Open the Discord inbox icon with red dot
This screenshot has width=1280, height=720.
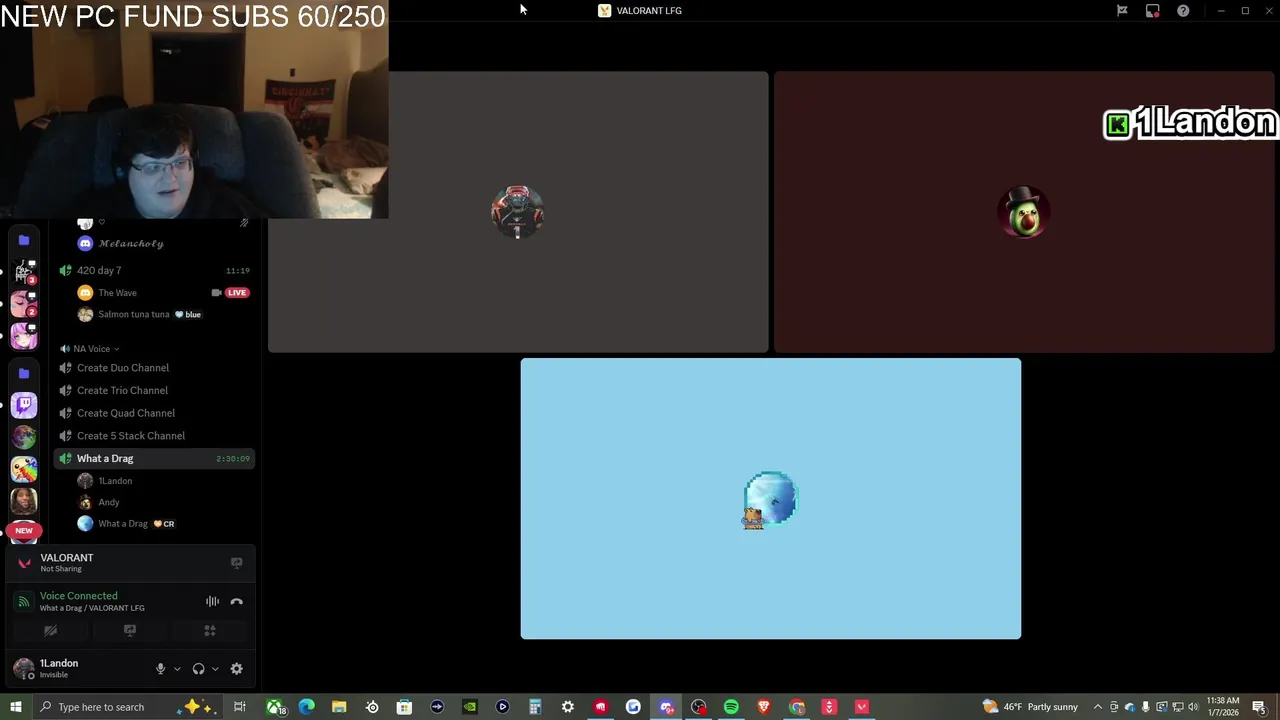click(x=1152, y=11)
